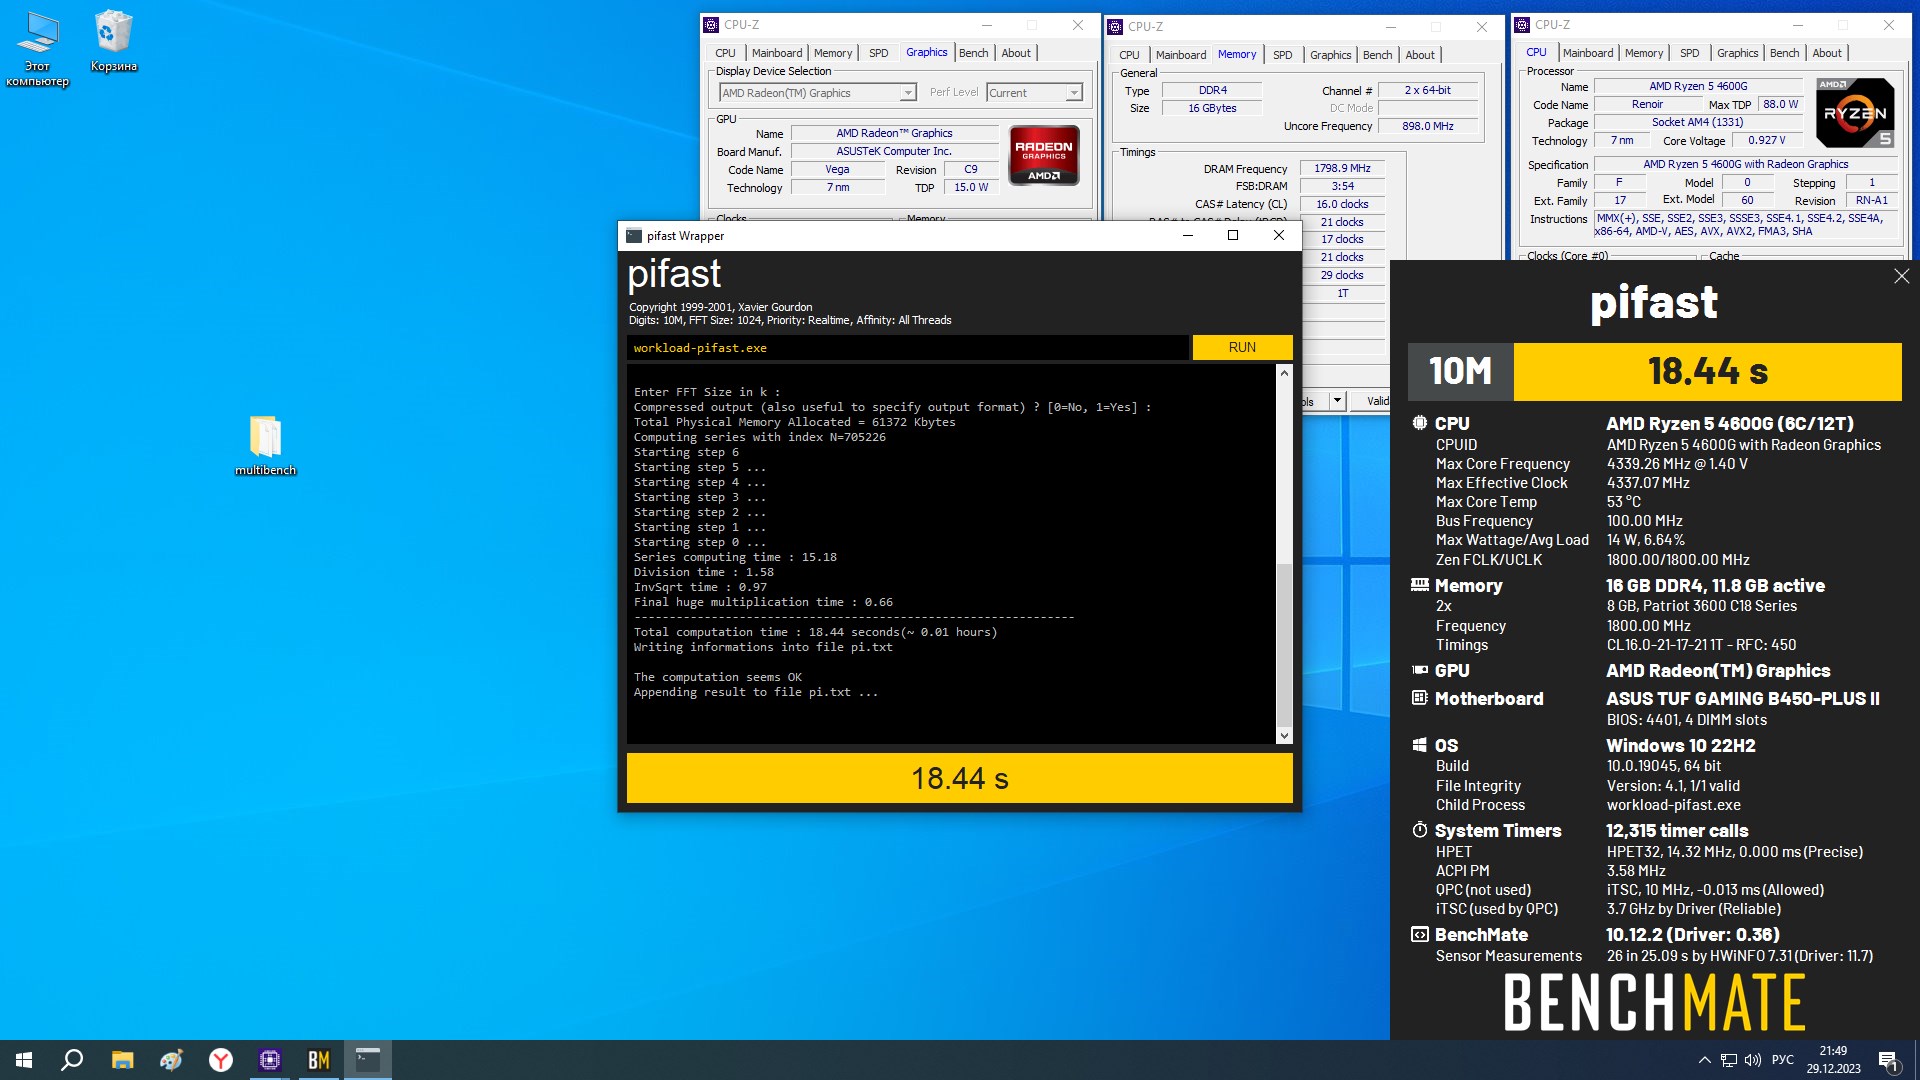Switch keyboard language РУС indicator
Screen dimensions: 1920x1080
pyautogui.click(x=1783, y=1060)
